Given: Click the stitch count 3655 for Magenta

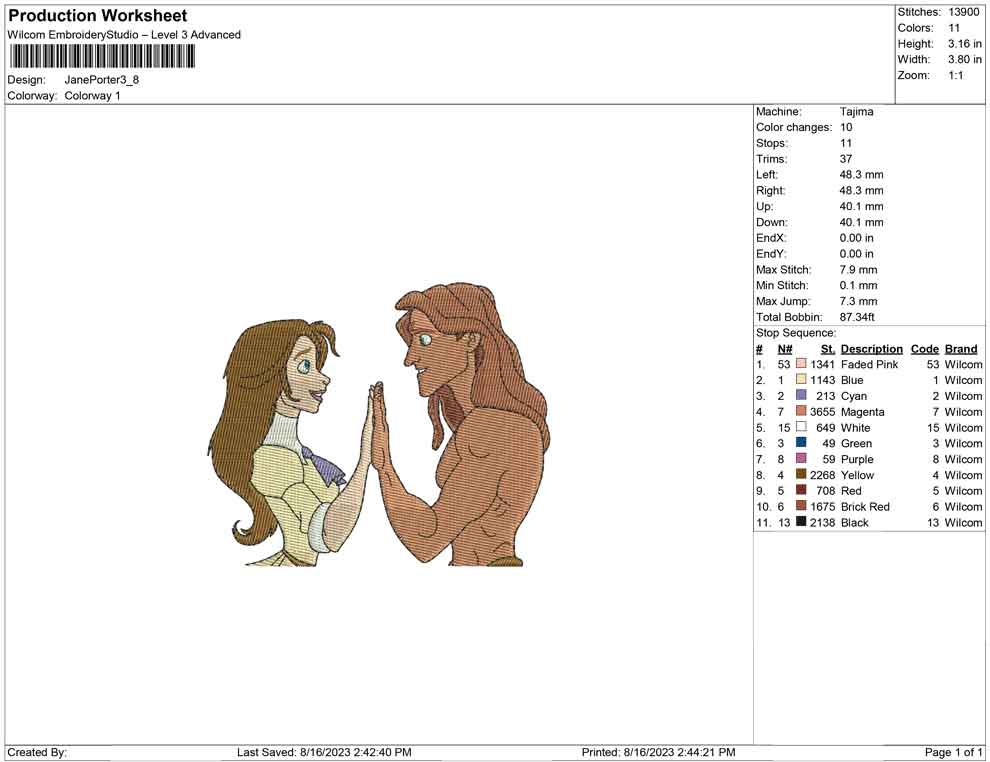Looking at the screenshot, I should [x=822, y=412].
